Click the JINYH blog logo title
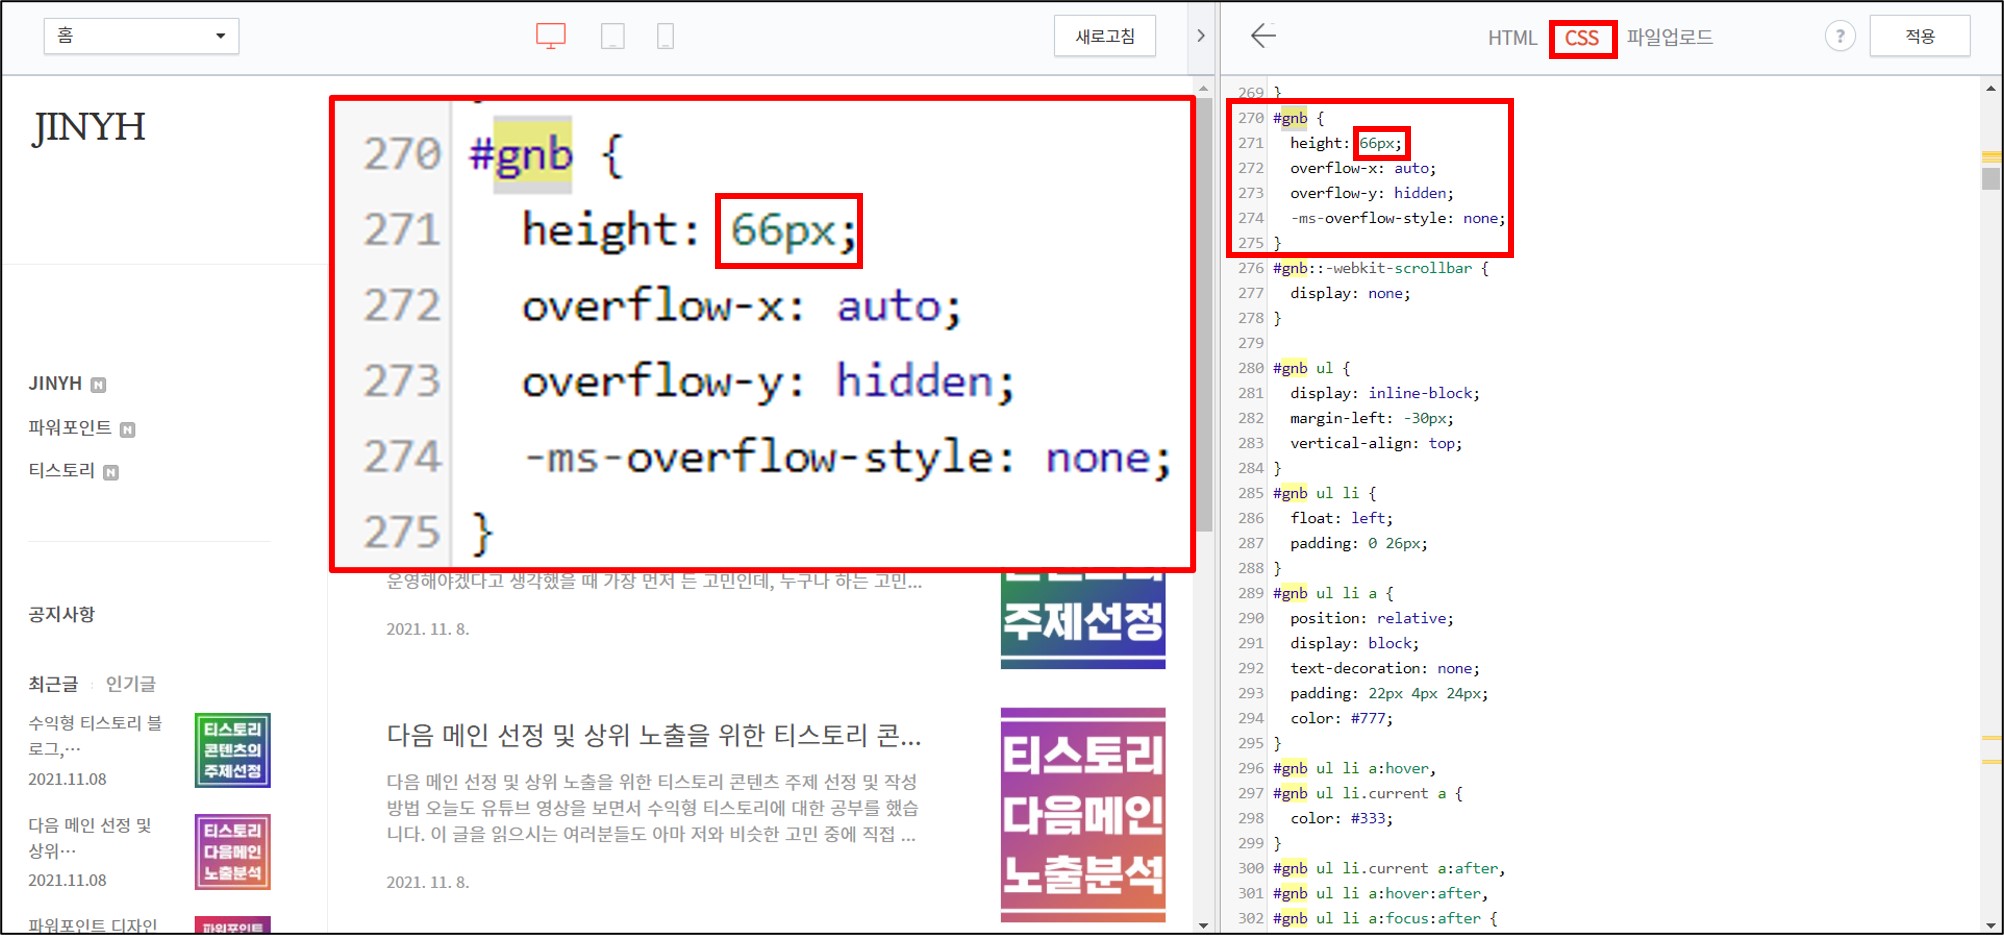Screen dimensions: 2004x935 (x=89, y=127)
